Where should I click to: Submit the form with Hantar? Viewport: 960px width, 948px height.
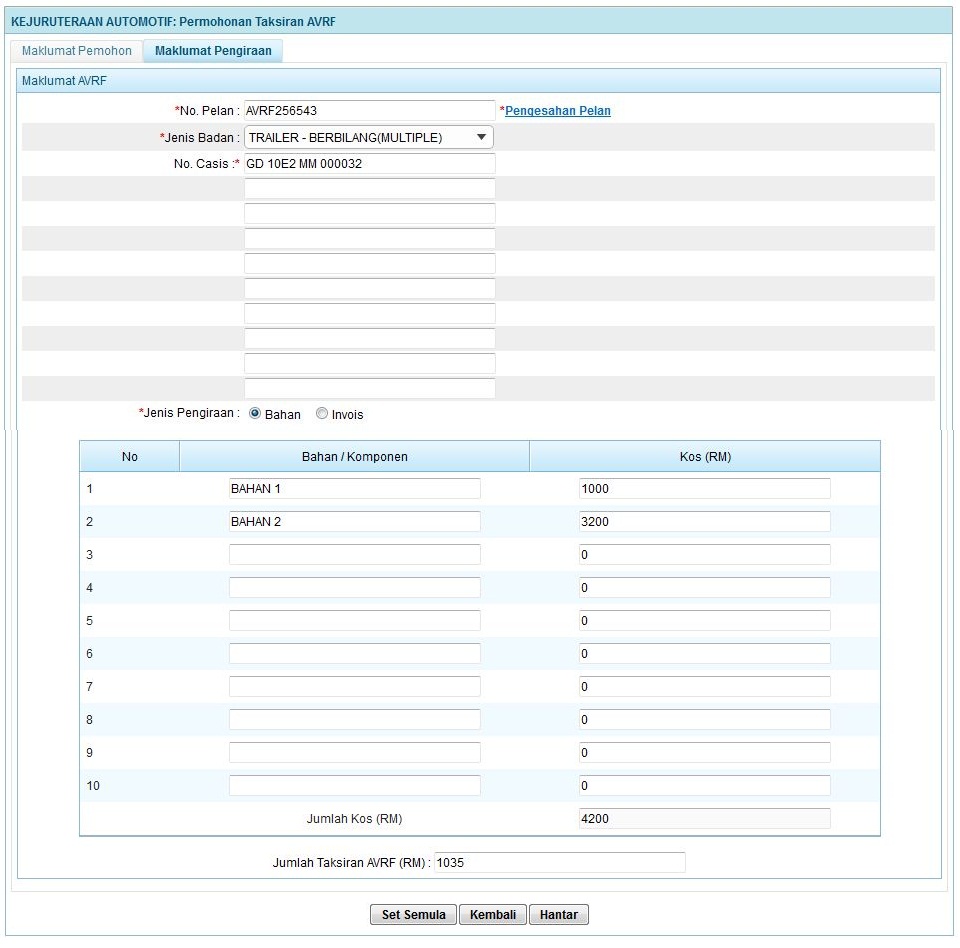pos(558,915)
